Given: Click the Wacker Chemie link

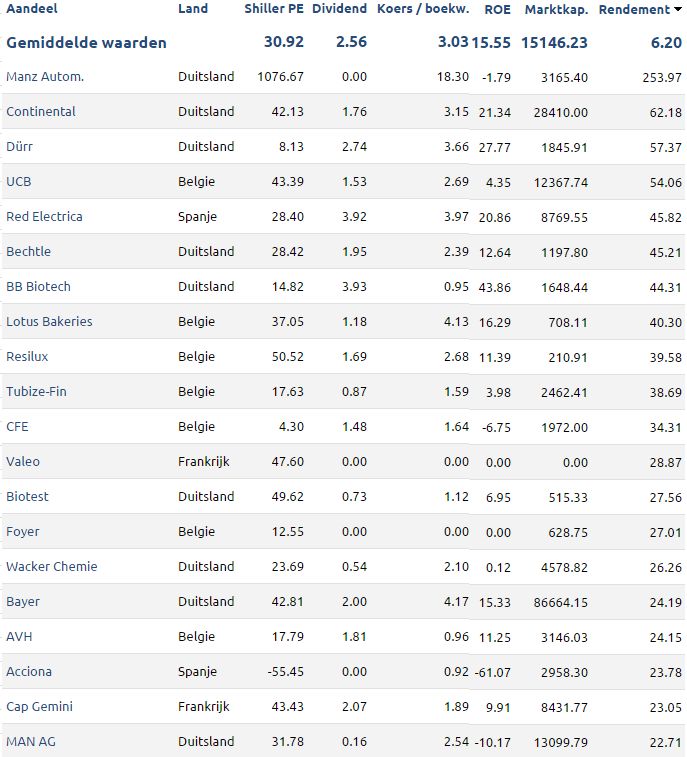Looking at the screenshot, I should (x=51, y=566).
